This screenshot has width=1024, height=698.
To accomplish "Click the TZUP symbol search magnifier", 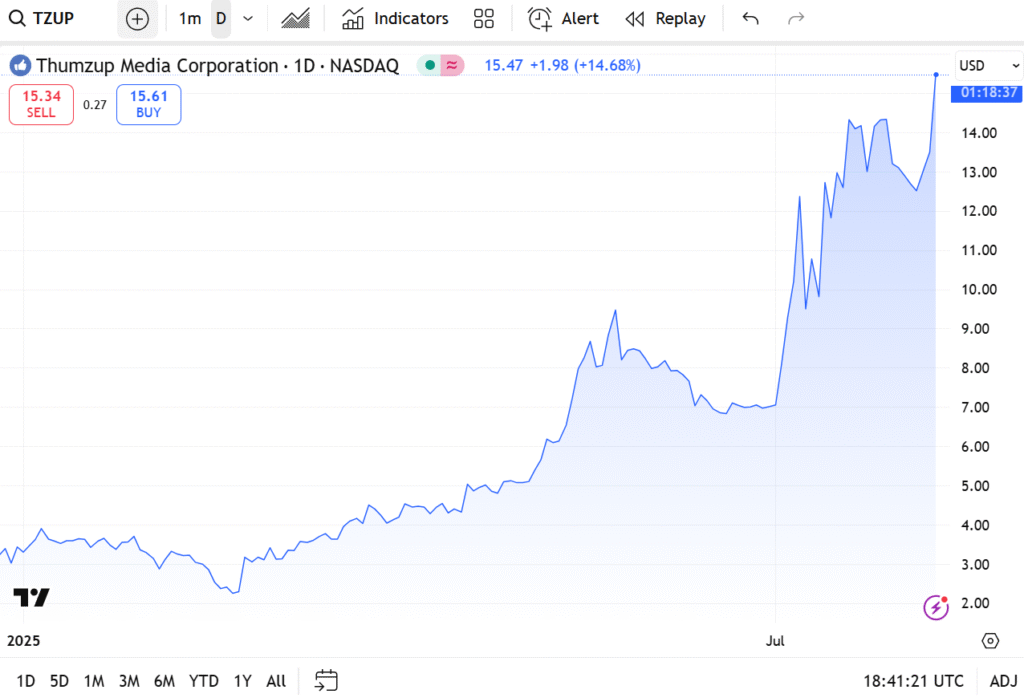I will point(18,18).
